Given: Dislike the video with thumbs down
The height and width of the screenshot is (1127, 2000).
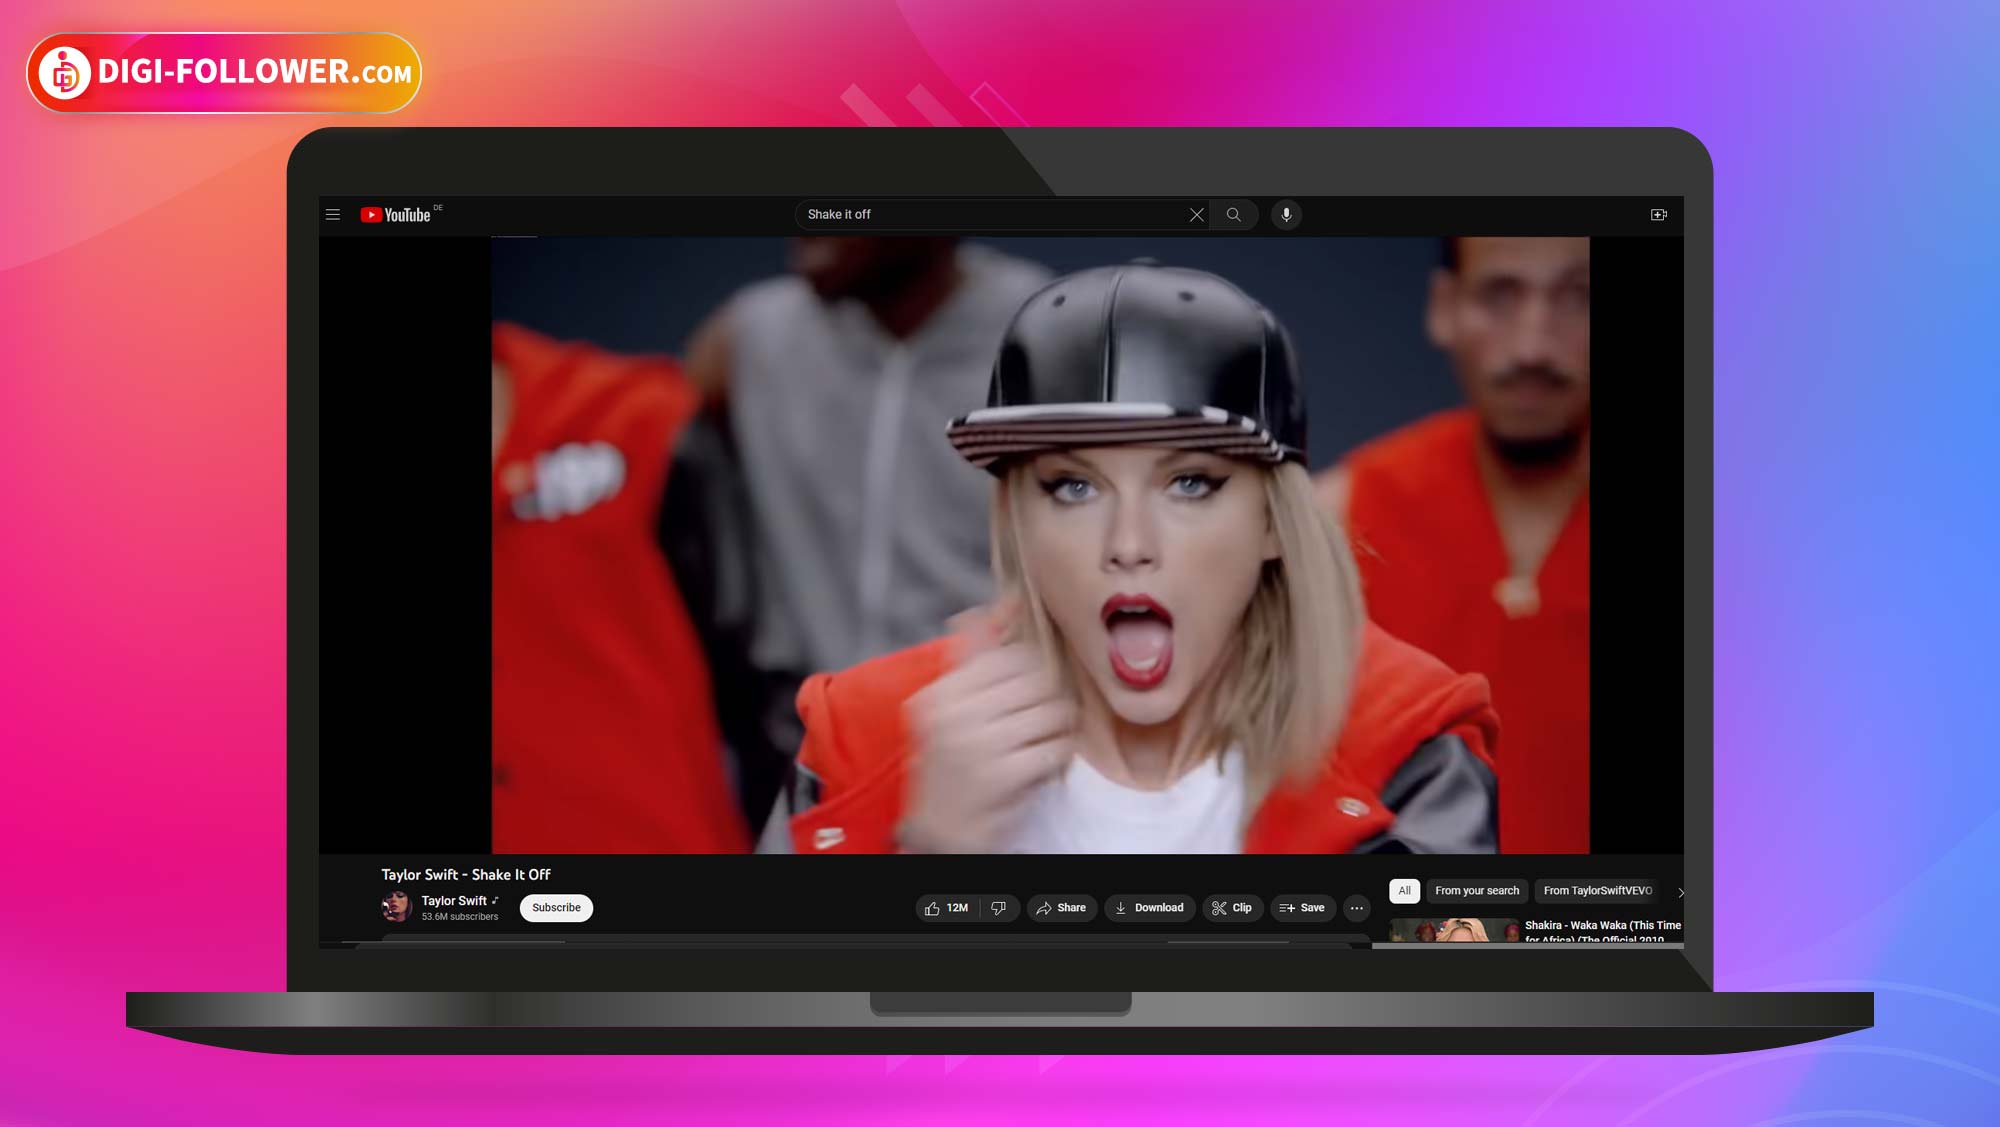Looking at the screenshot, I should point(999,908).
